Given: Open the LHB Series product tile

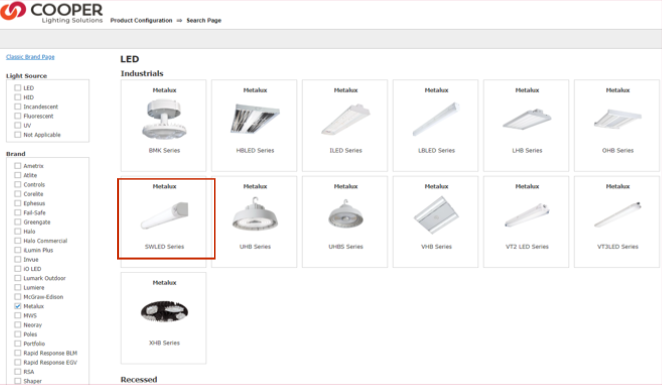Looking at the screenshot, I should tap(526, 125).
